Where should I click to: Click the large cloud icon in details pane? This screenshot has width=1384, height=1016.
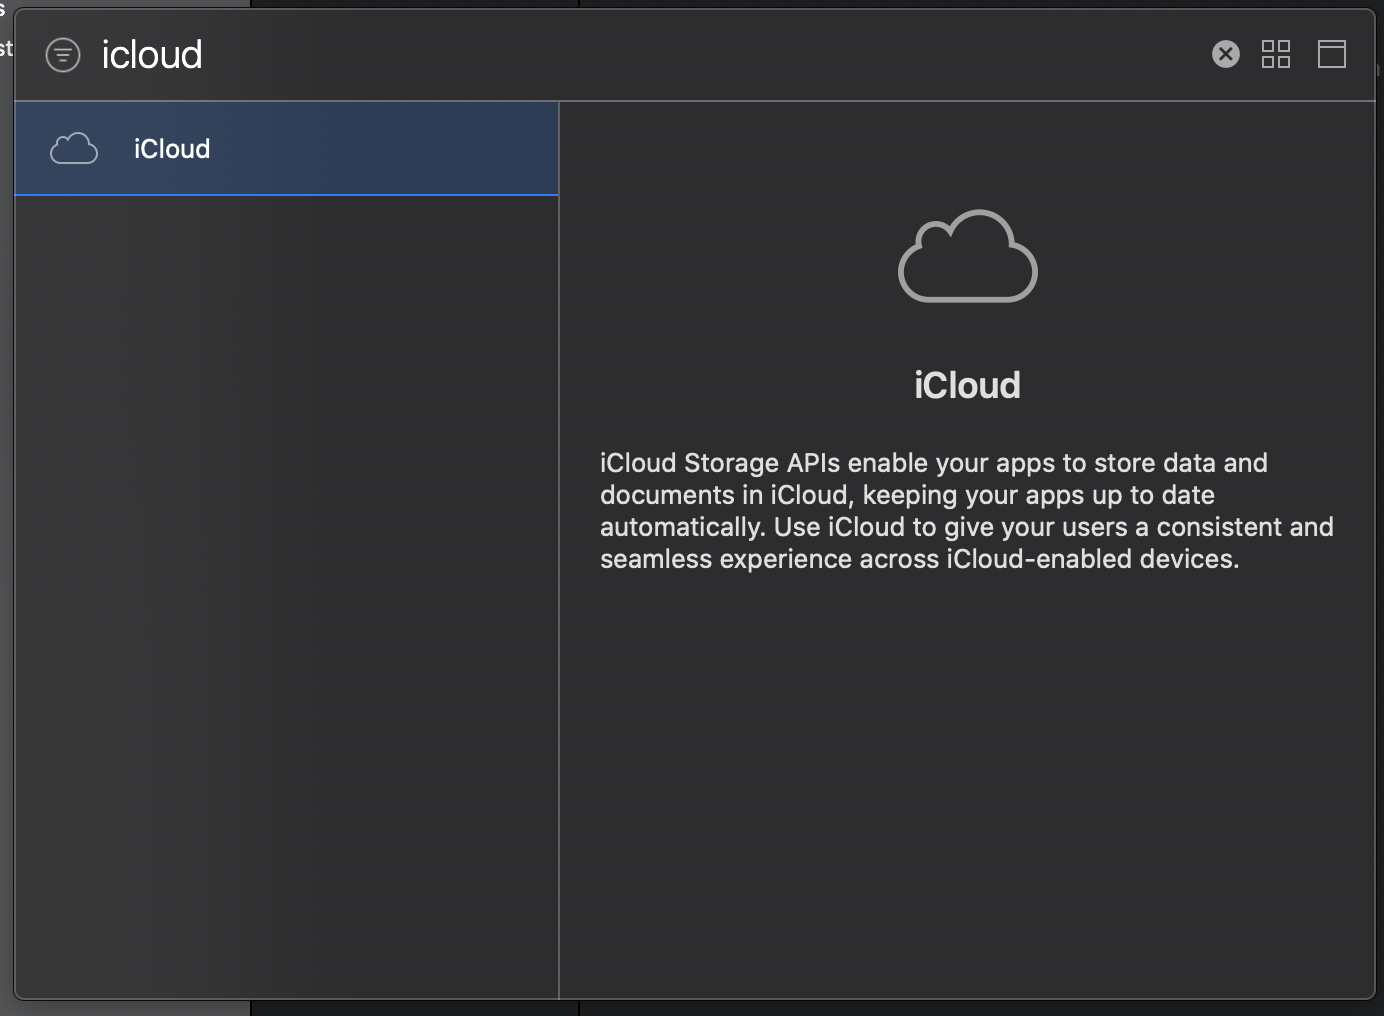[x=968, y=256]
